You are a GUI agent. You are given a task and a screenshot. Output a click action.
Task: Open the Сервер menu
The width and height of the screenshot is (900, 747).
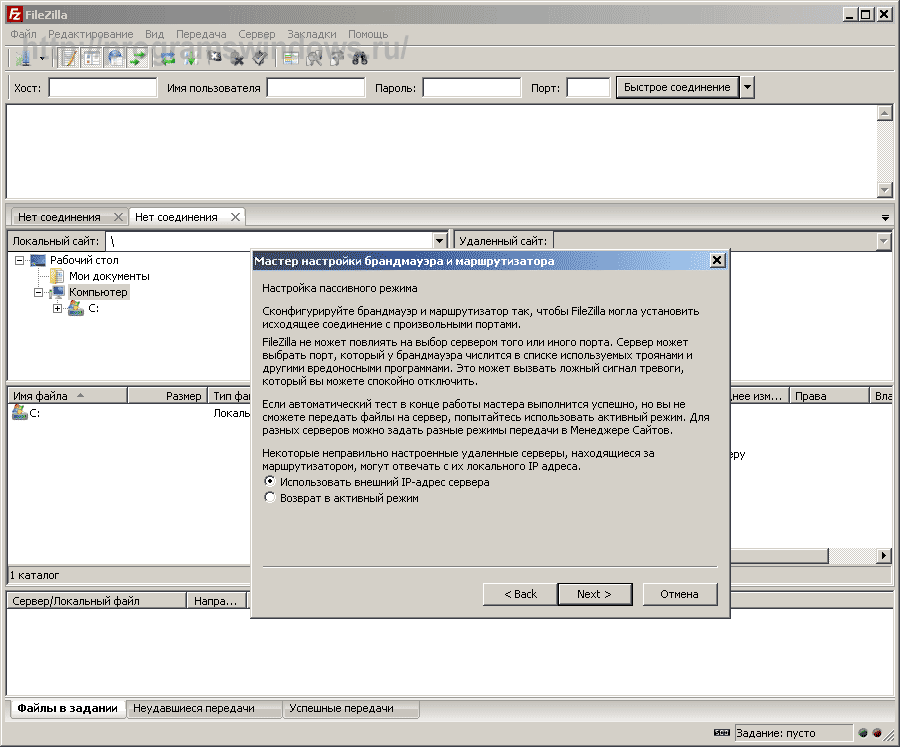257,34
